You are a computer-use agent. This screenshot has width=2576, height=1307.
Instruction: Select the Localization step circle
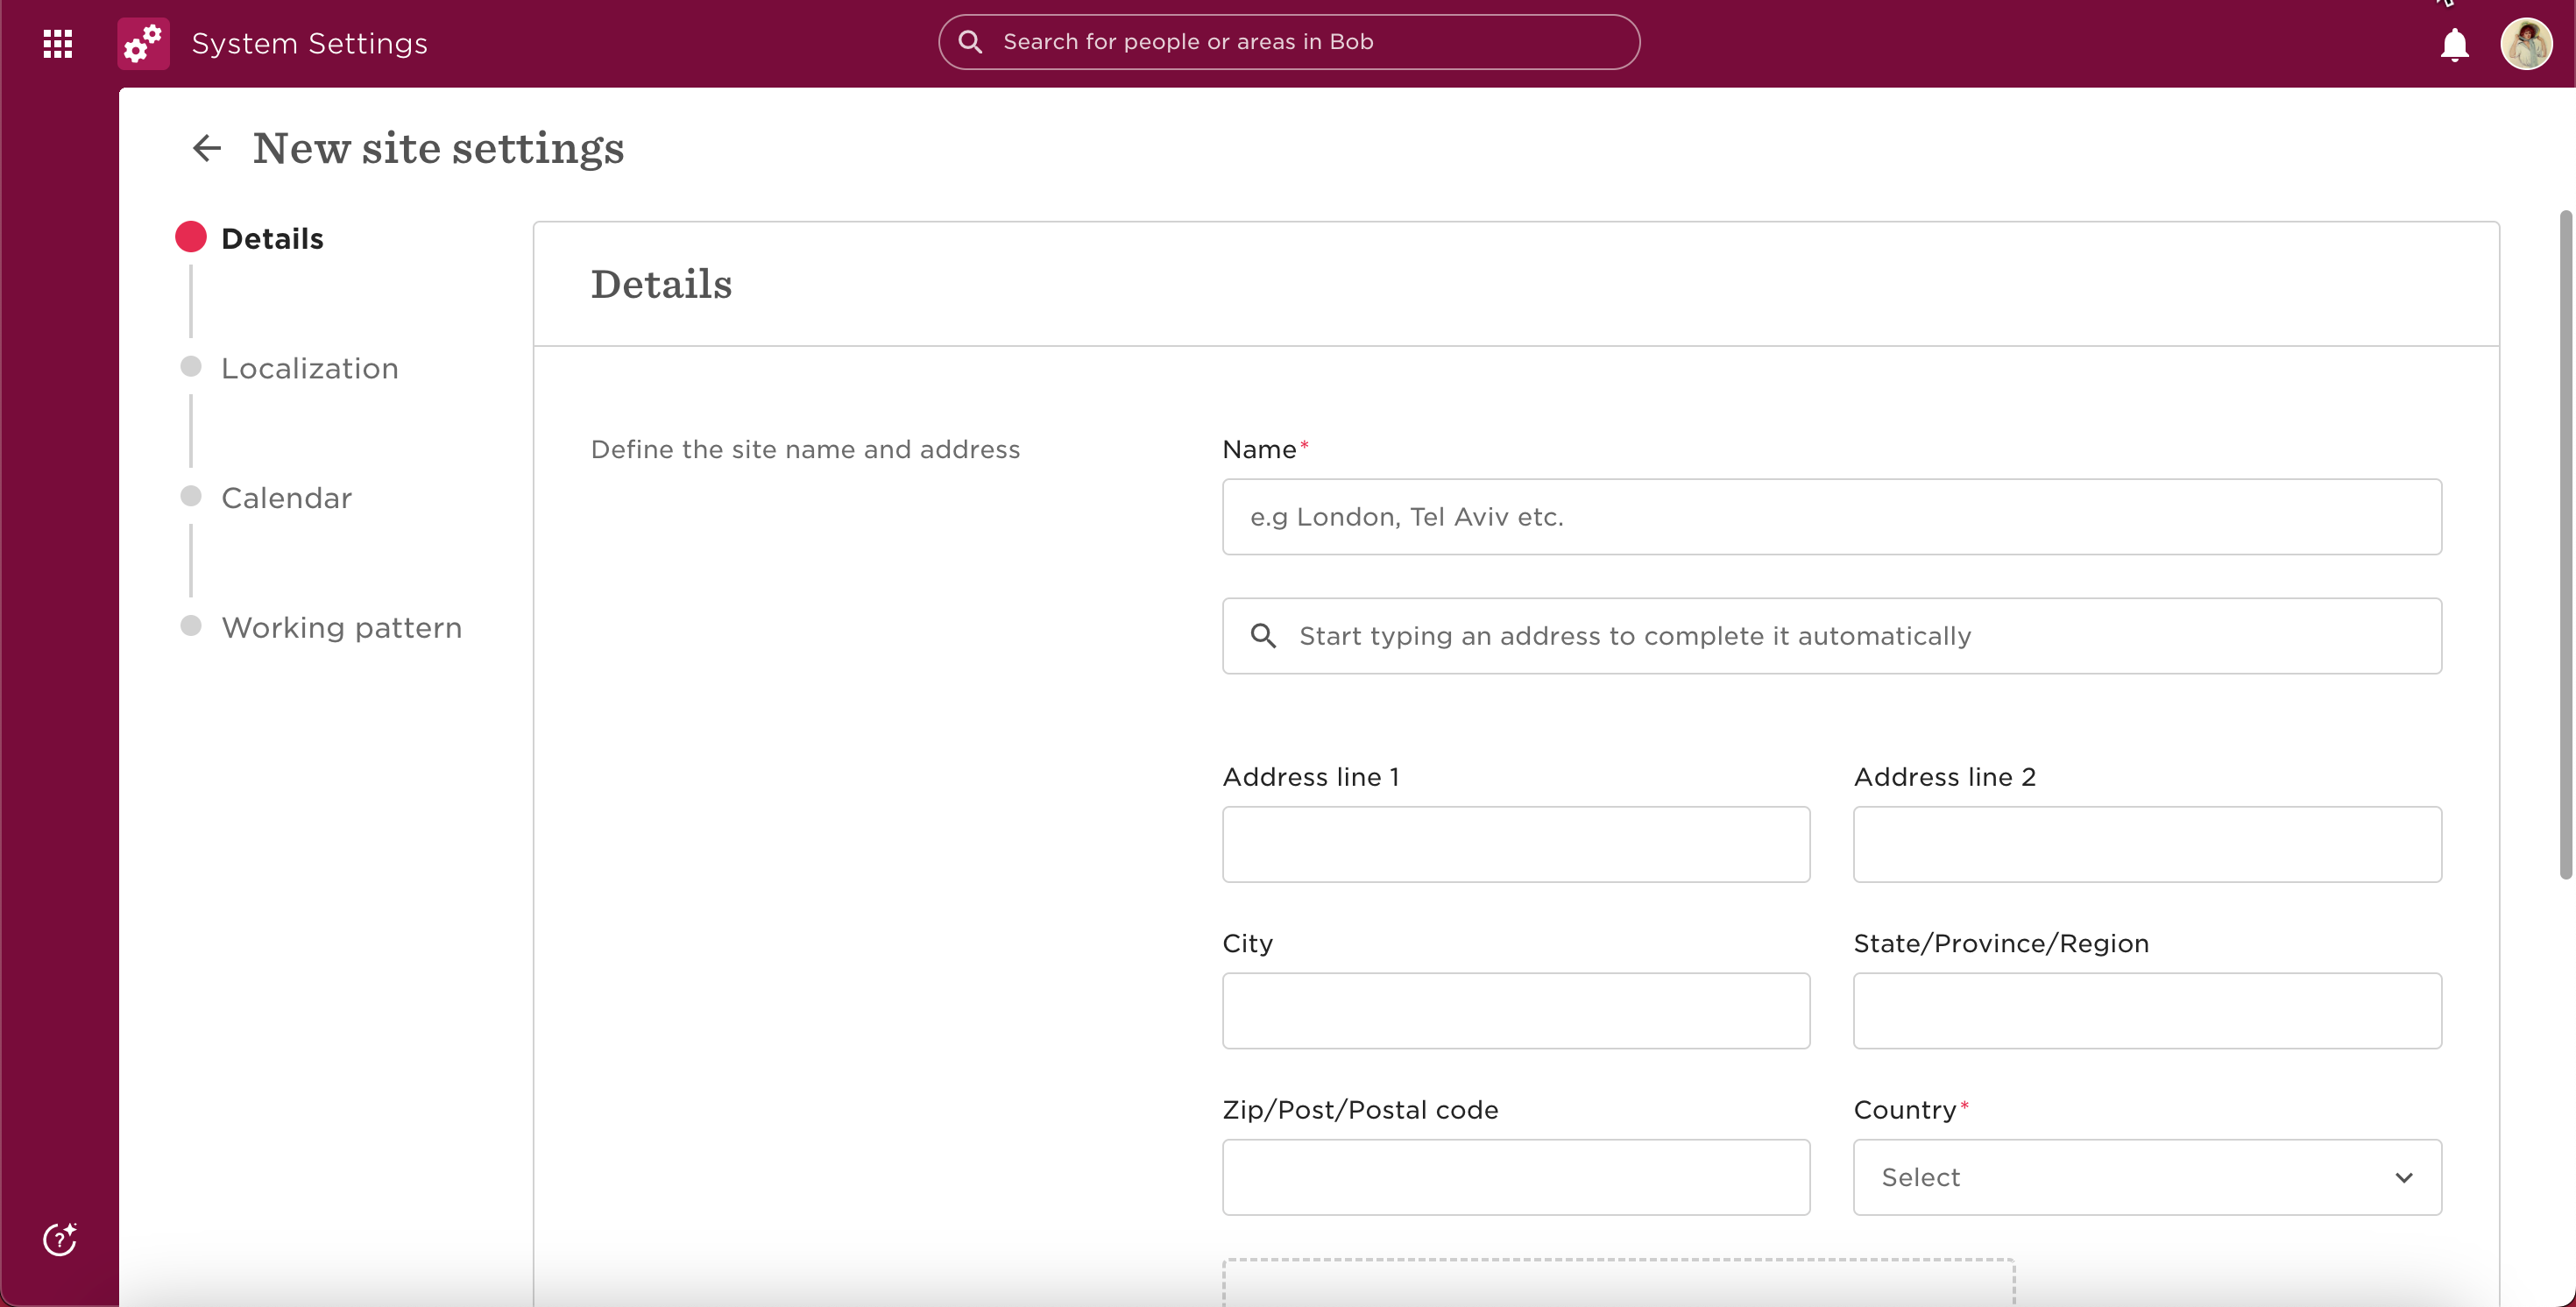190,366
